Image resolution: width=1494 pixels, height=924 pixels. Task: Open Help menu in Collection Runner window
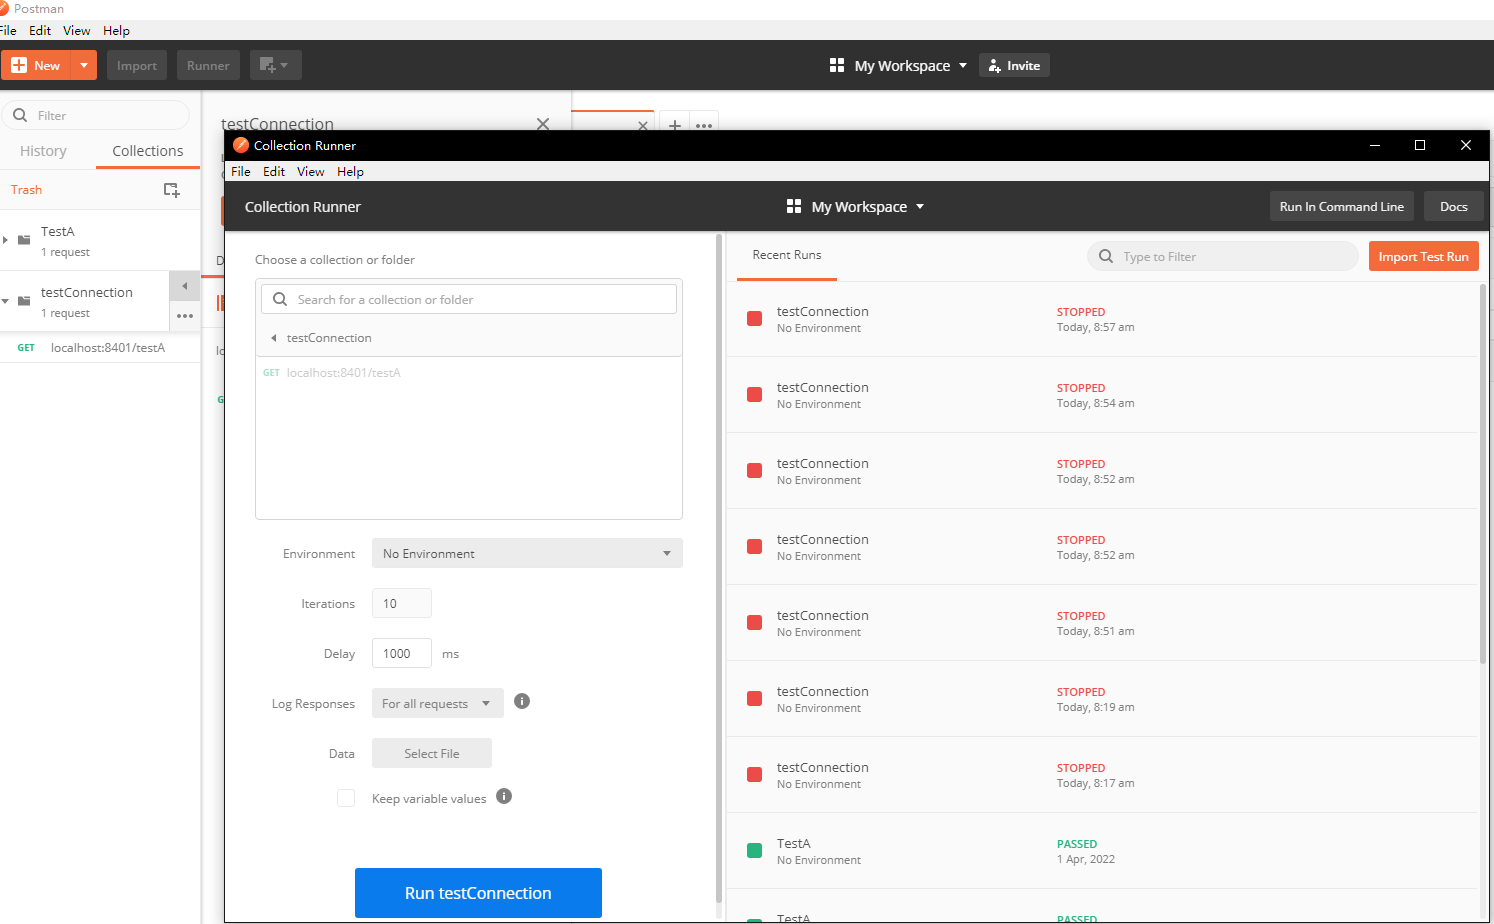coord(350,171)
